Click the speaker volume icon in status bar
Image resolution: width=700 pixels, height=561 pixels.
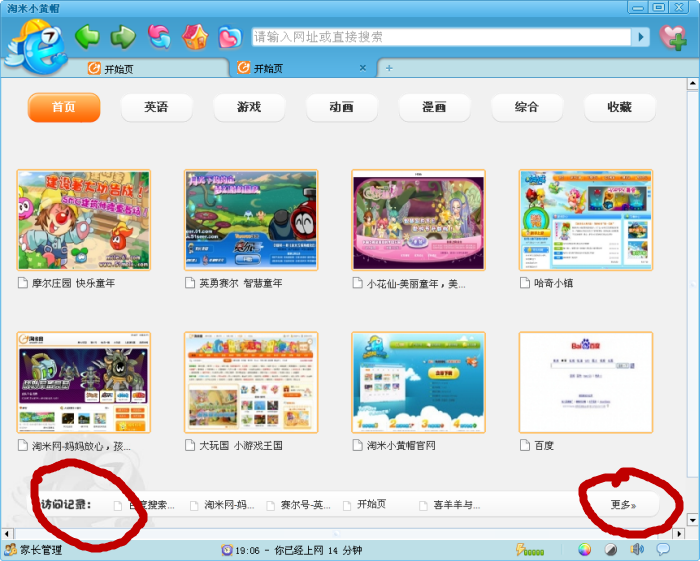[637, 550]
